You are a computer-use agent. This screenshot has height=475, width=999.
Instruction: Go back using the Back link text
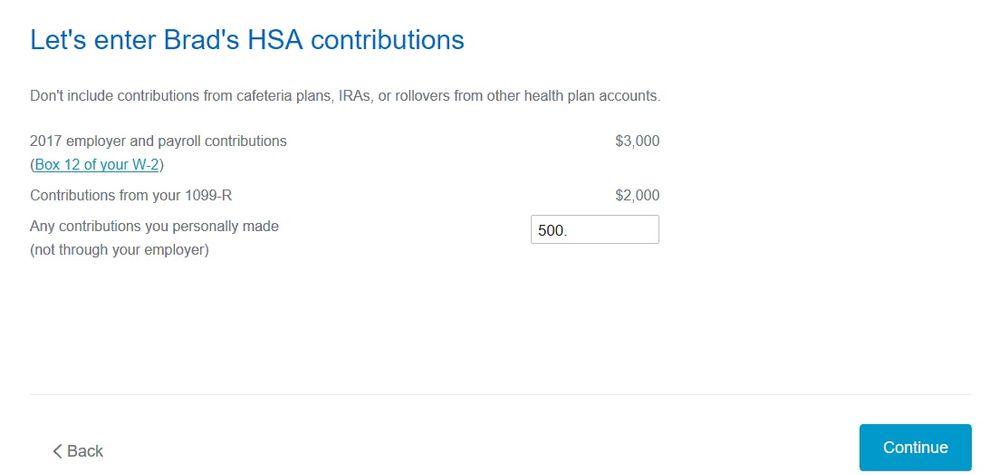[x=85, y=451]
